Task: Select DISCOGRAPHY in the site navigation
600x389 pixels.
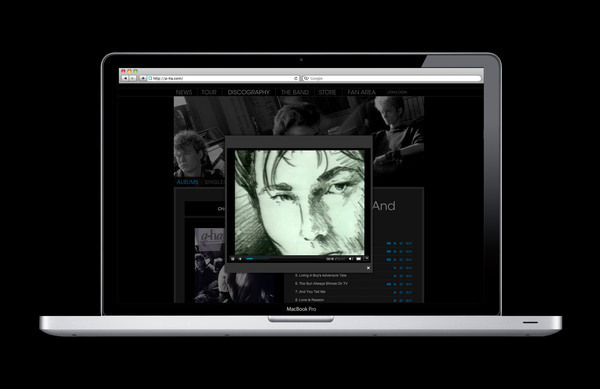Action: click(x=249, y=92)
